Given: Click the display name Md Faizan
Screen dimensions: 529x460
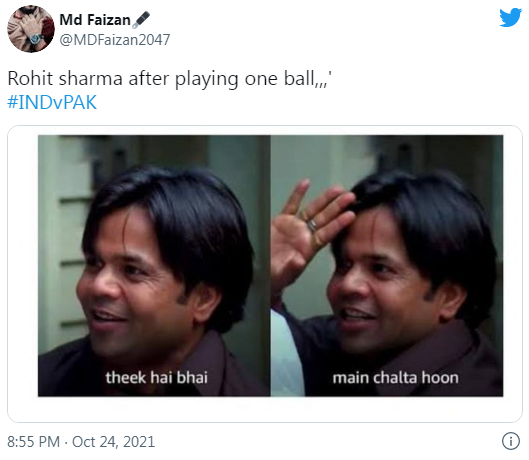Looking at the screenshot, I should tap(95, 20).
